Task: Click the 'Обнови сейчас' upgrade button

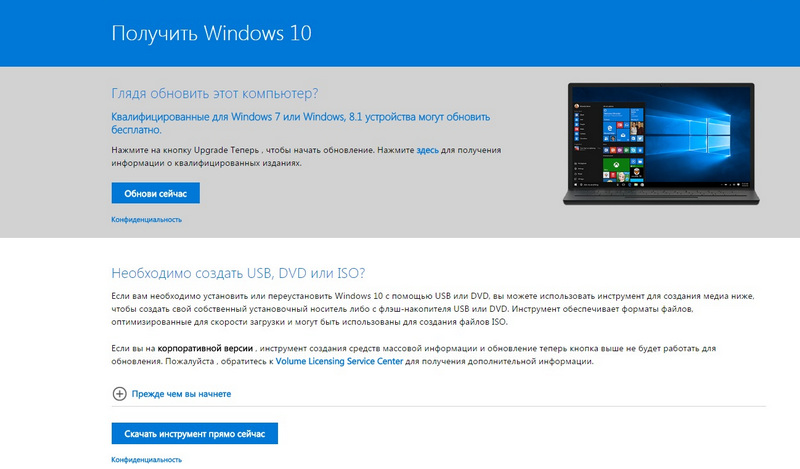Action: 155,192
